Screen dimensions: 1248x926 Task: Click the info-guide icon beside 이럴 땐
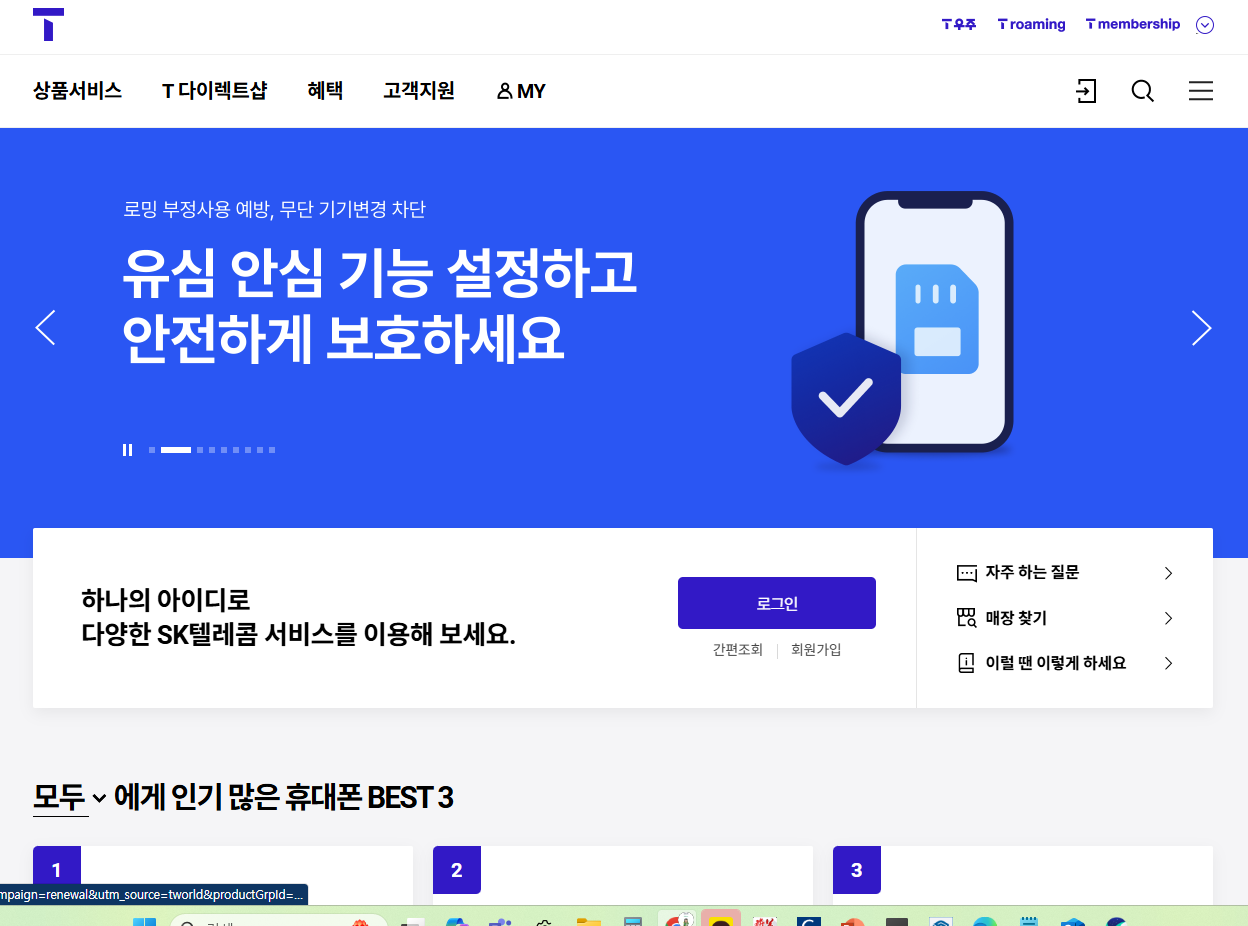(x=966, y=663)
